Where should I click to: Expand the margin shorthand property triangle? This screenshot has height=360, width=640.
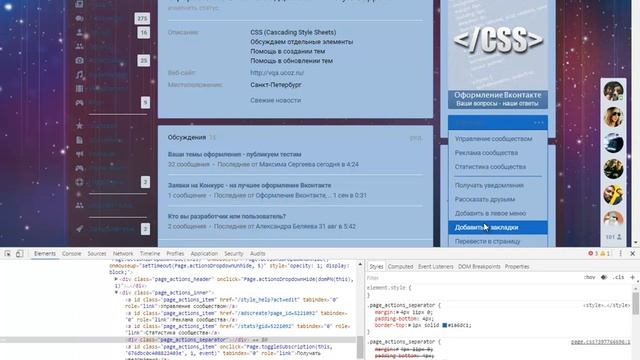click(x=397, y=312)
